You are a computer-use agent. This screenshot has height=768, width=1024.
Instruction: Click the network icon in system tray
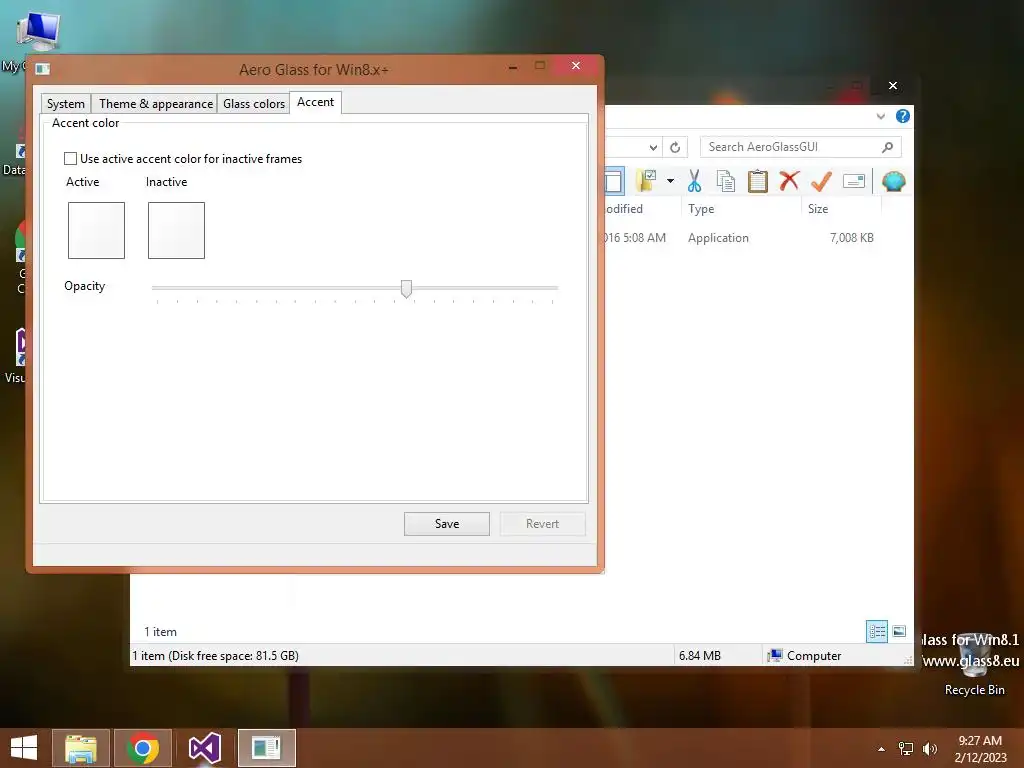click(x=906, y=749)
